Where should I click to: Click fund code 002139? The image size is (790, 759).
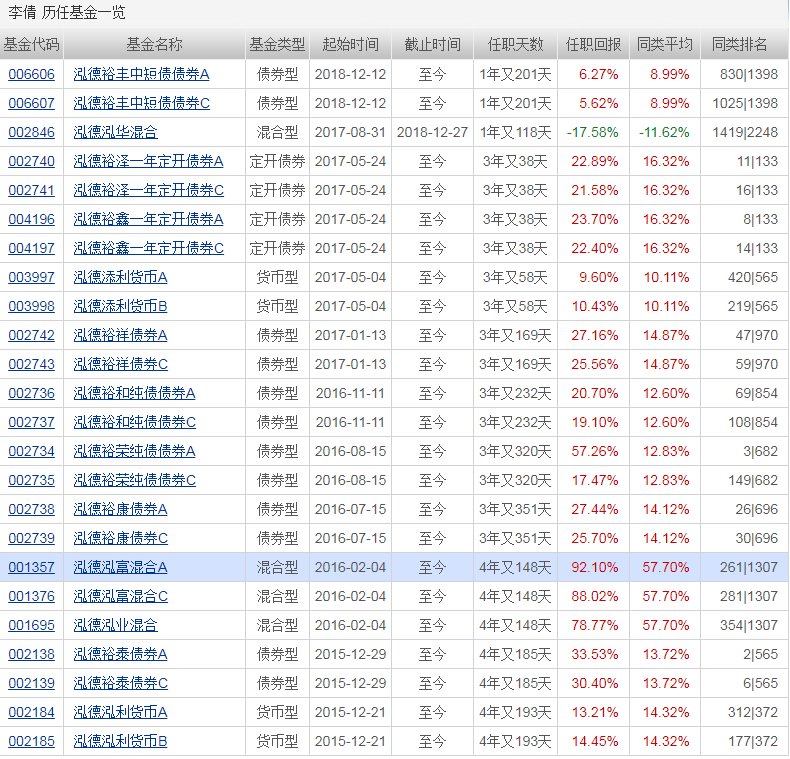pyautogui.click(x=31, y=683)
